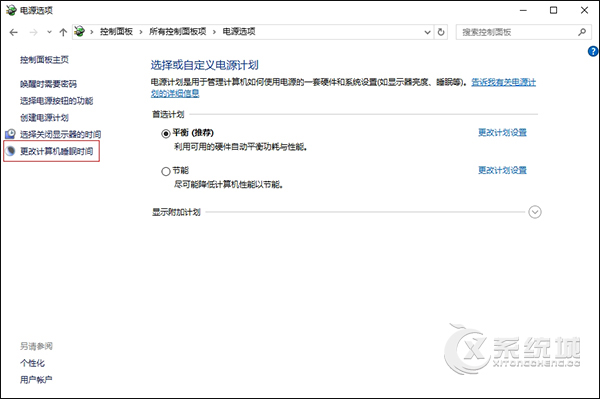Viewport: 600px width, 399px height.
Task: Click the 首选计划 section label
Action: [x=168, y=114]
